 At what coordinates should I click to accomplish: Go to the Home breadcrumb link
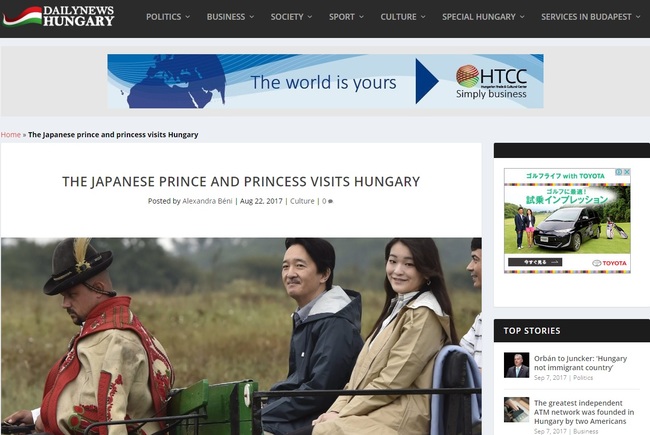click(11, 135)
